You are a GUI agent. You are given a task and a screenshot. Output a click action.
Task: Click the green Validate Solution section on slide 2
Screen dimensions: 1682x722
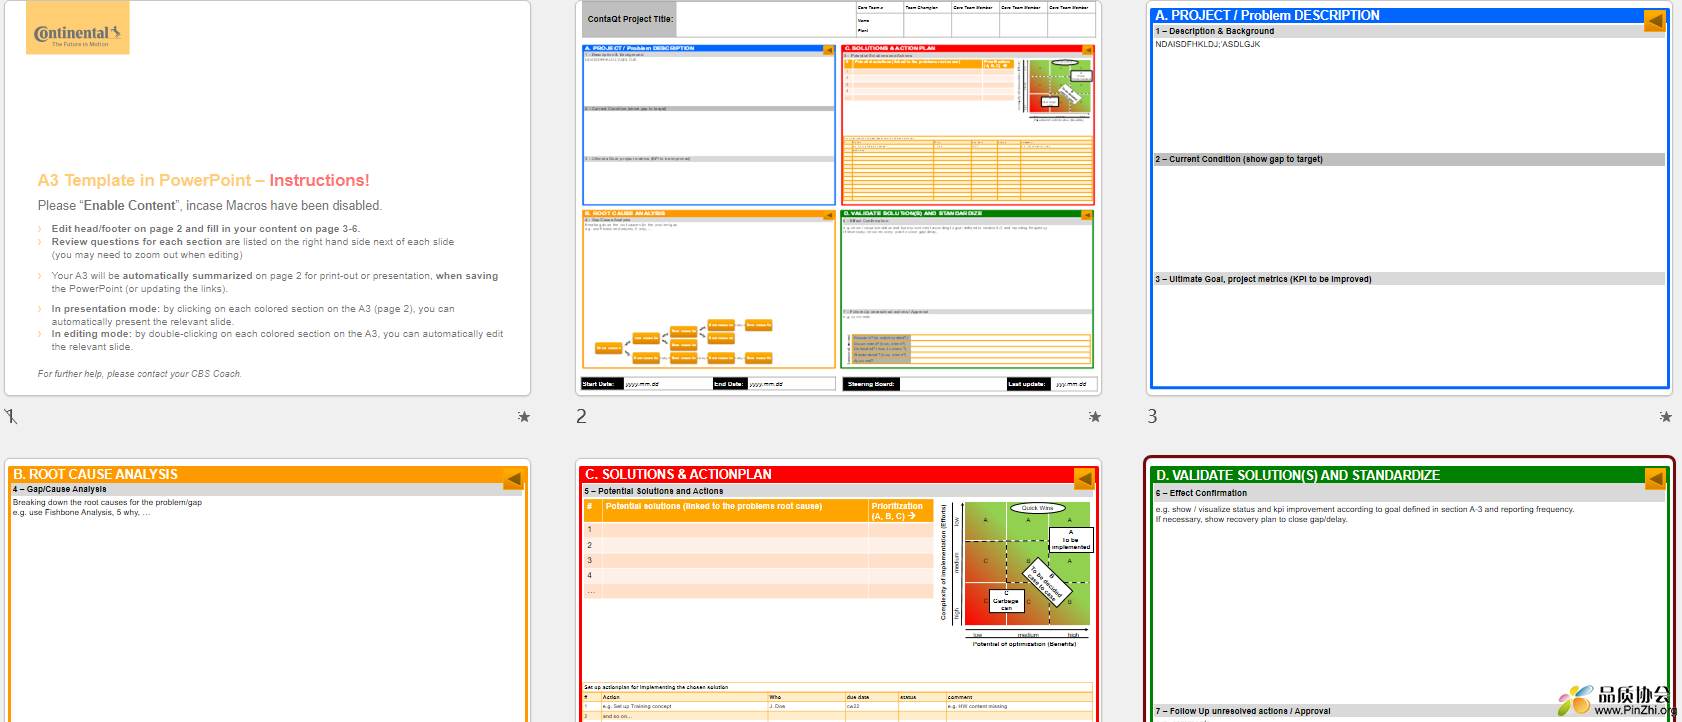click(x=968, y=289)
